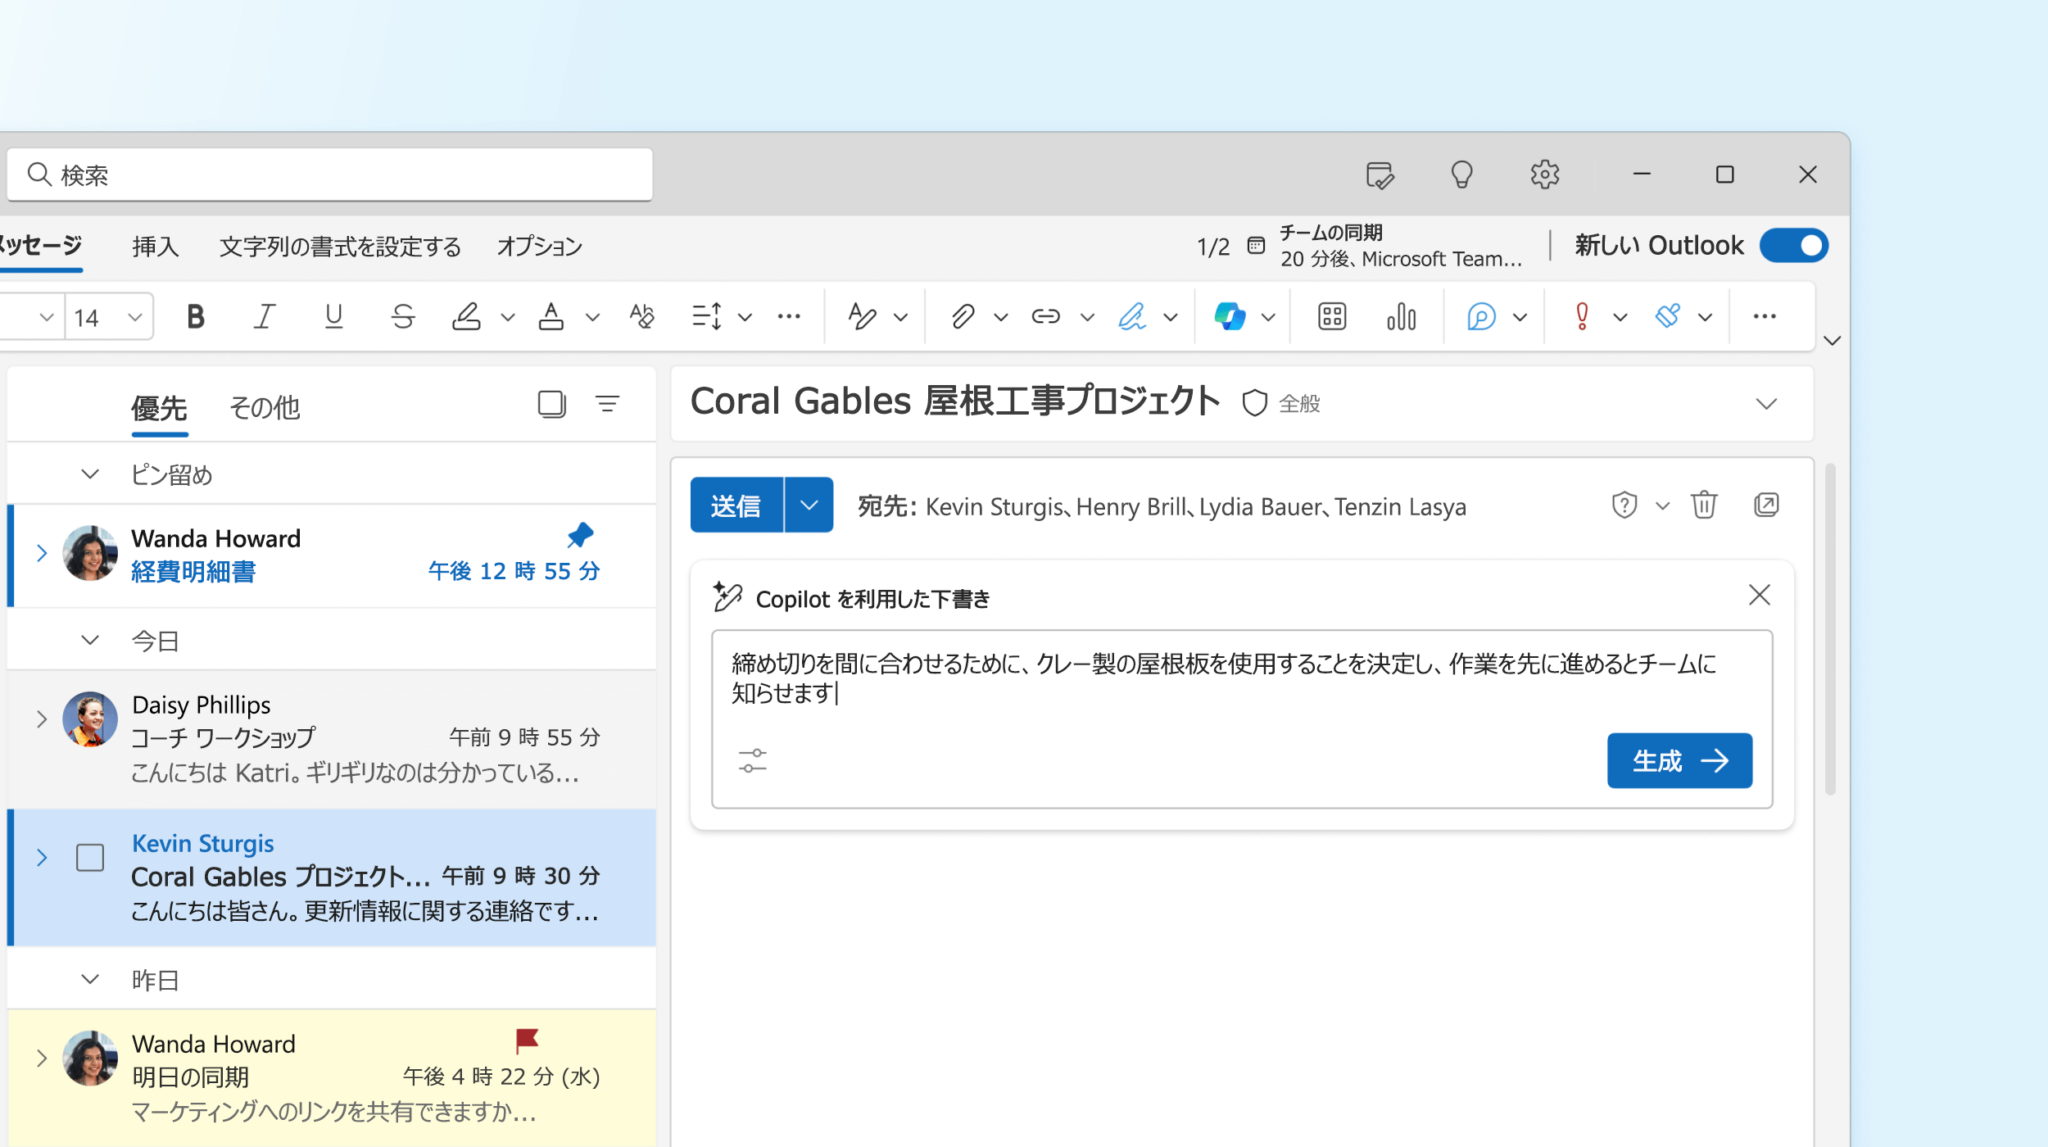The width and height of the screenshot is (2048, 1147).
Task: Open the オプション ribbon tab
Action: [540, 247]
